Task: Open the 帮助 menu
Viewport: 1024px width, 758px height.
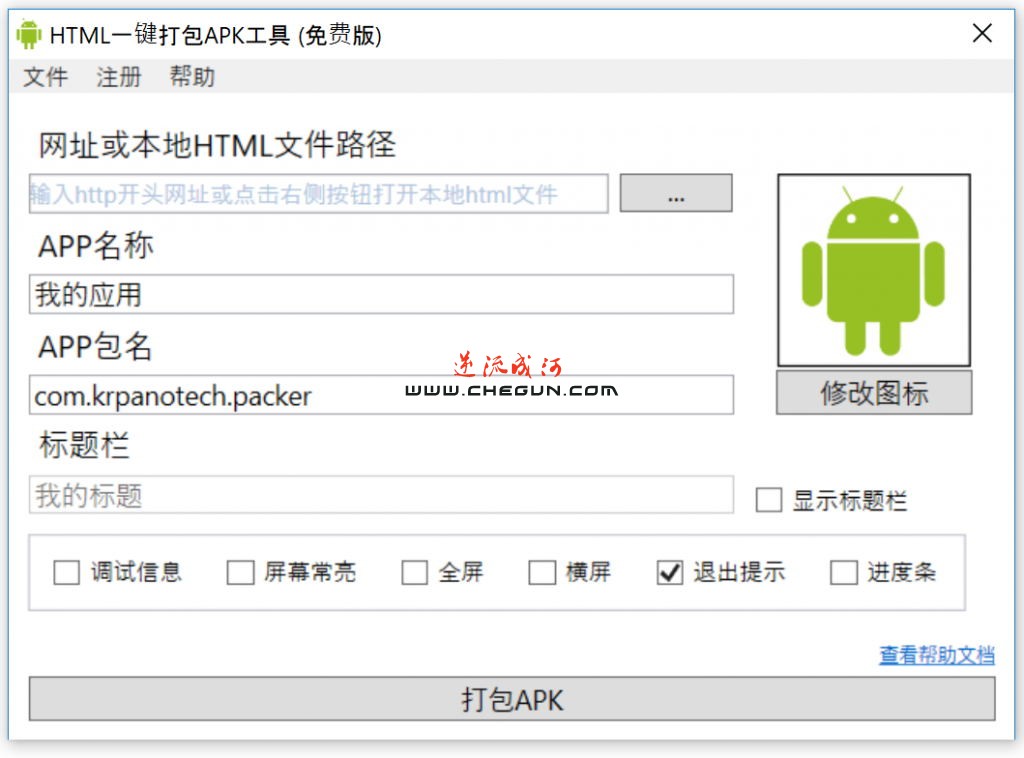Action: point(192,77)
